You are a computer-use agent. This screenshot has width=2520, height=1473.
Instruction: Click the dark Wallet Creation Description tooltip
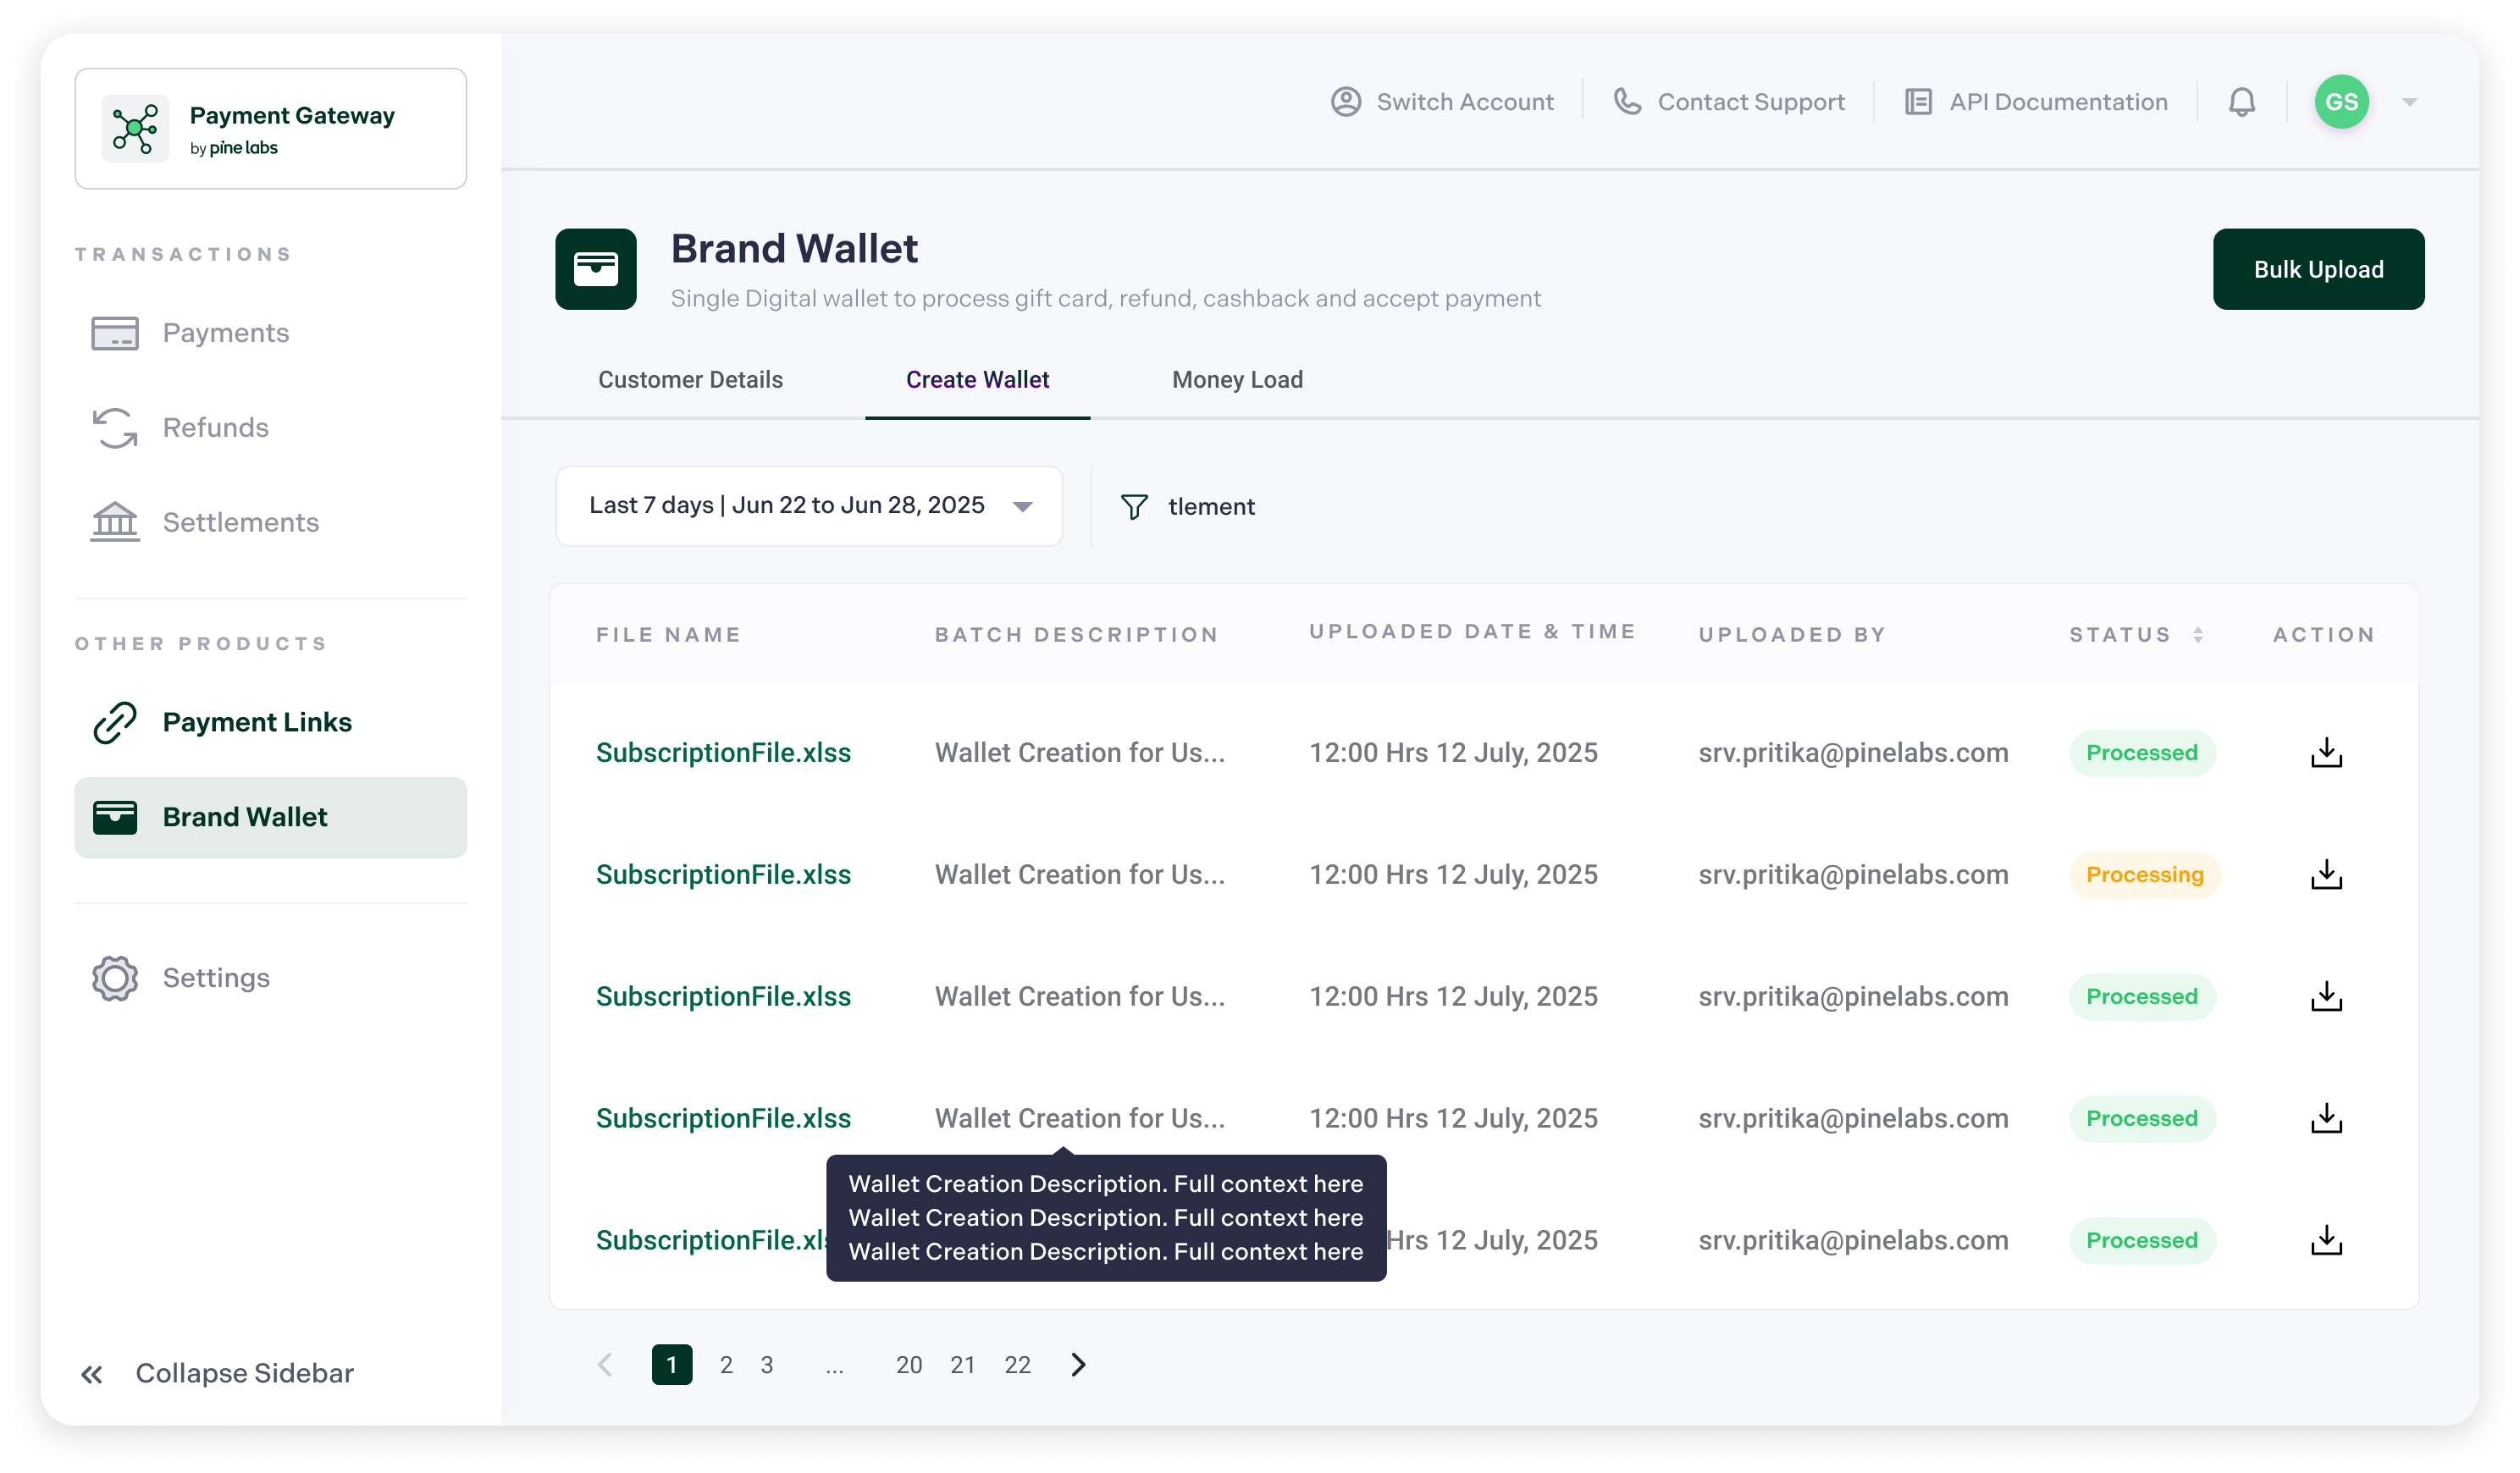click(1106, 1218)
